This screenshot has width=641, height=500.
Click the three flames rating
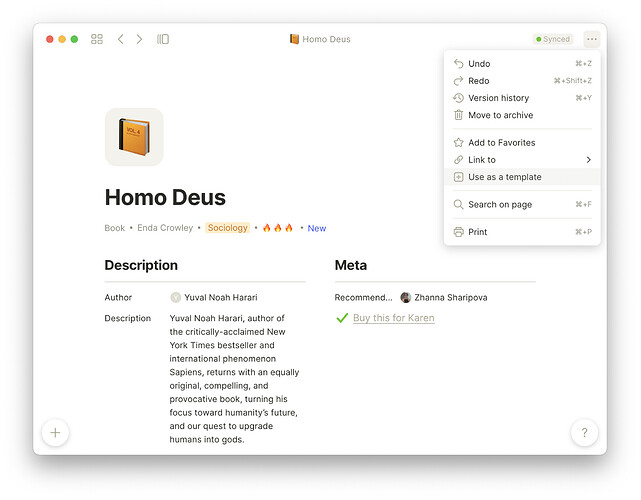coord(278,228)
